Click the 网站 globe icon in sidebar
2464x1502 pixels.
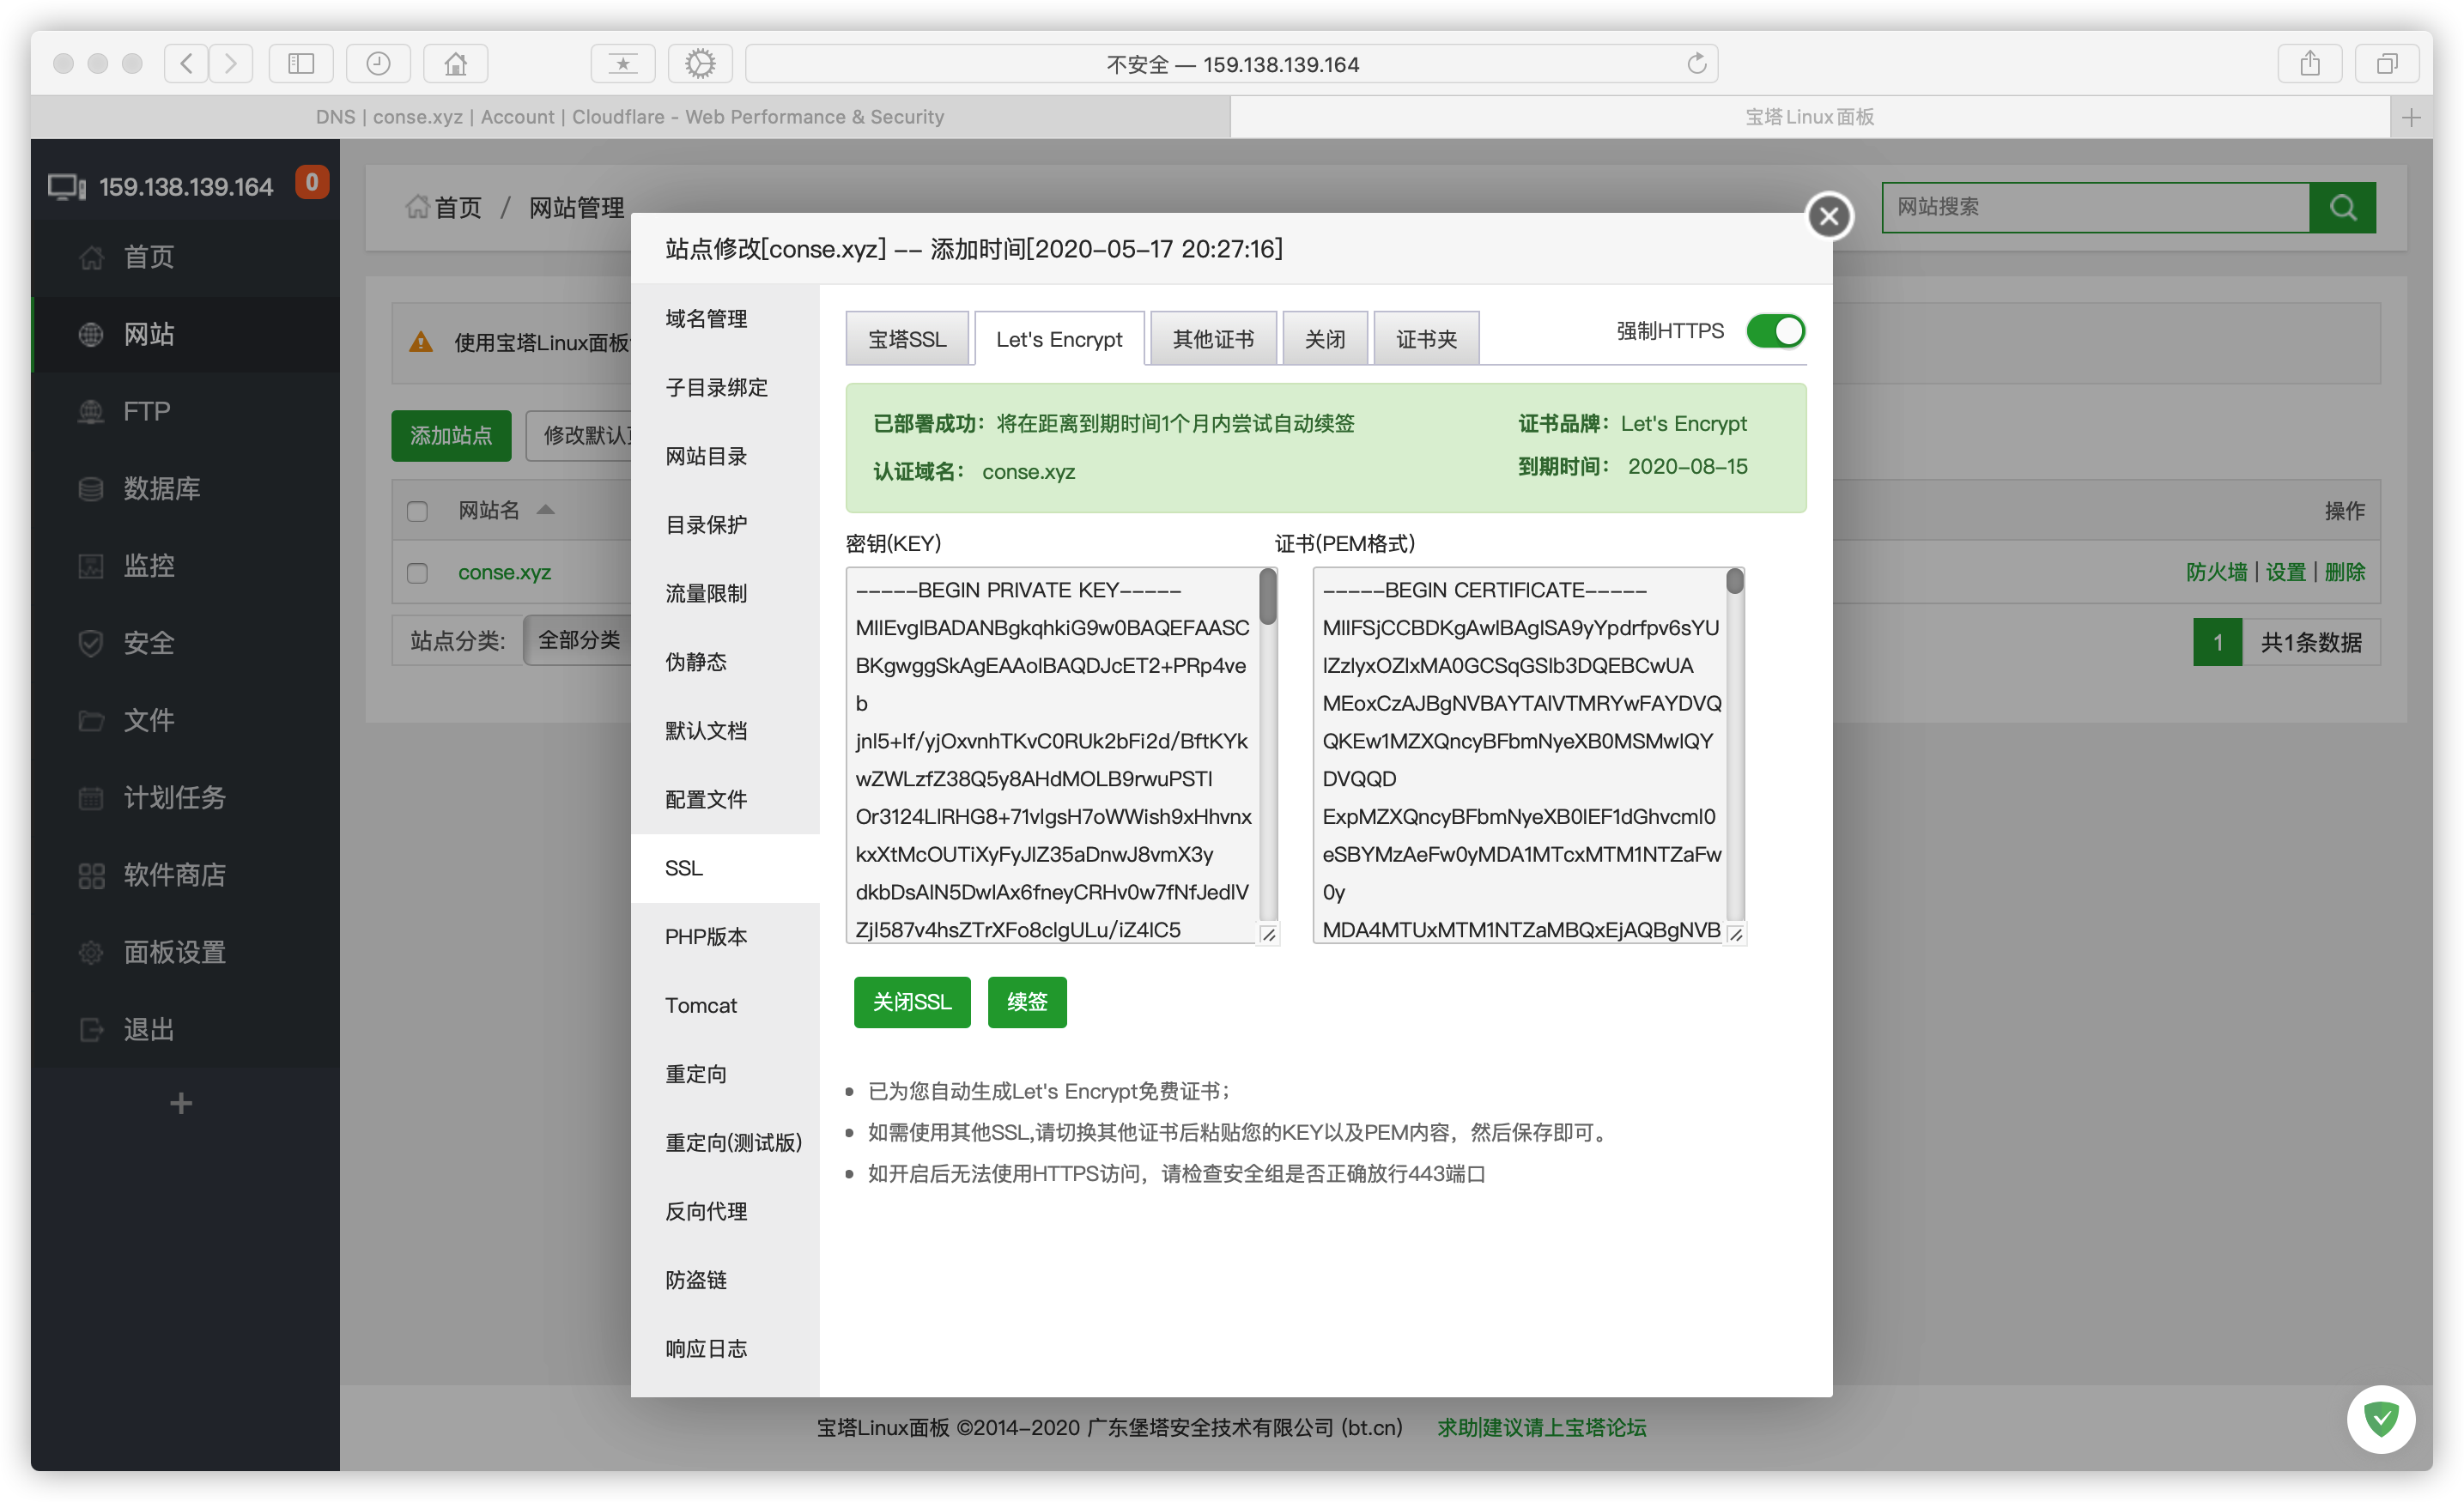point(91,334)
